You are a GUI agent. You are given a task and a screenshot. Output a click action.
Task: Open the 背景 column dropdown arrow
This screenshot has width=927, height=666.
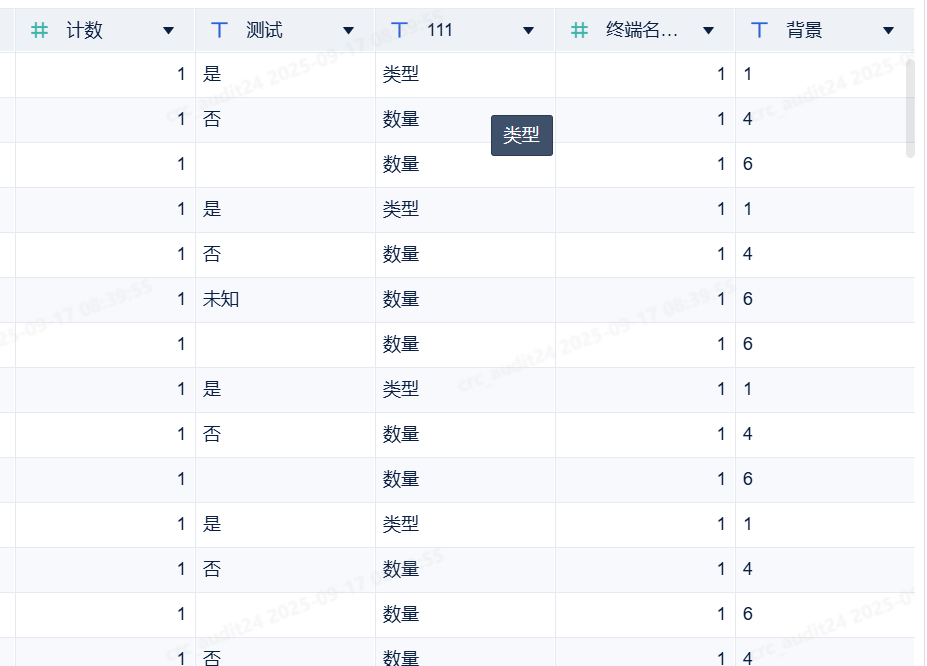(x=889, y=31)
